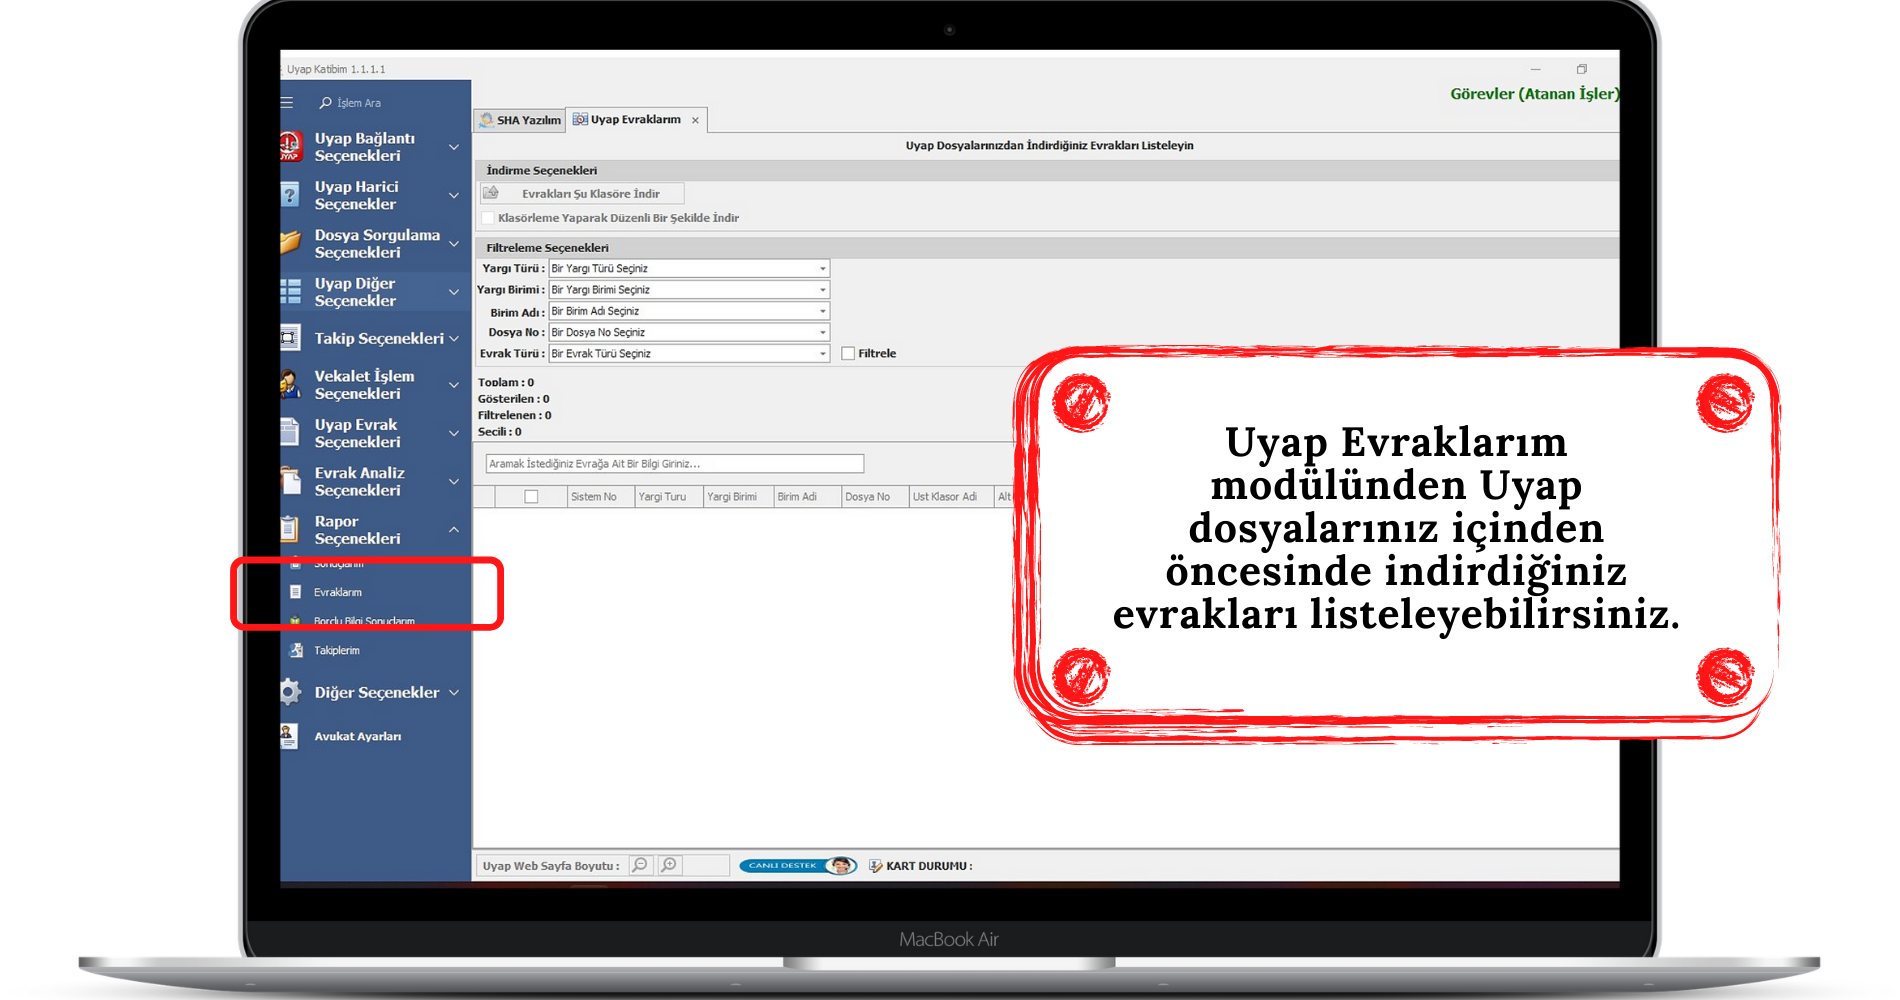This screenshot has width=1900, height=1000.
Task: Expand Uyap Diğer Seçenekler chevron
Action: (x=454, y=292)
